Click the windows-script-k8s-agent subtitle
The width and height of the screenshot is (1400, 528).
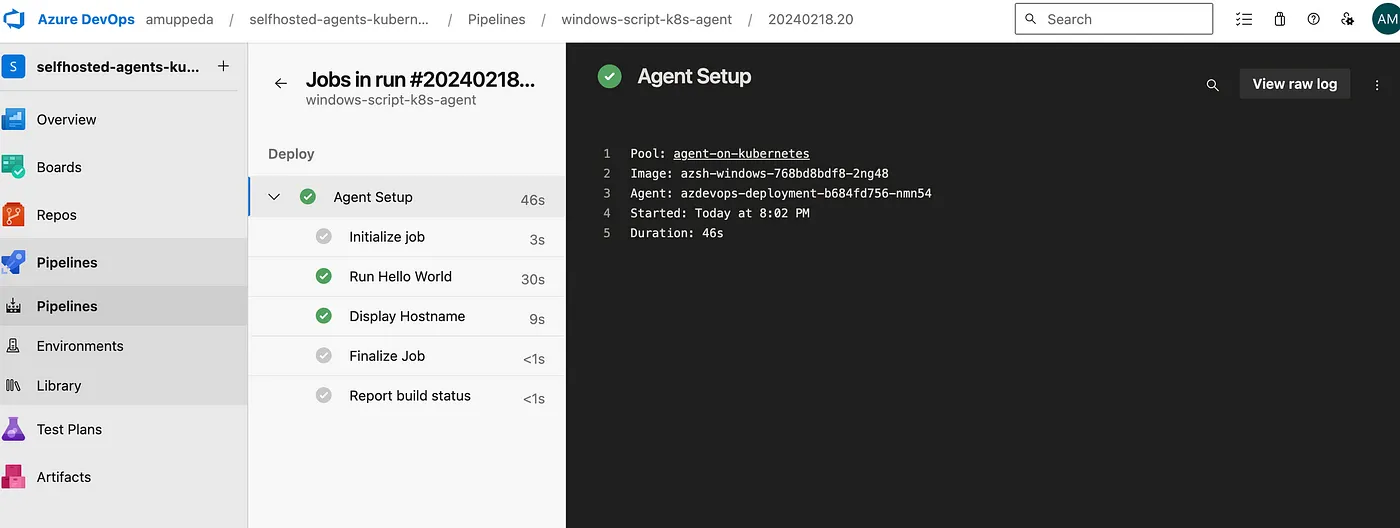click(391, 100)
